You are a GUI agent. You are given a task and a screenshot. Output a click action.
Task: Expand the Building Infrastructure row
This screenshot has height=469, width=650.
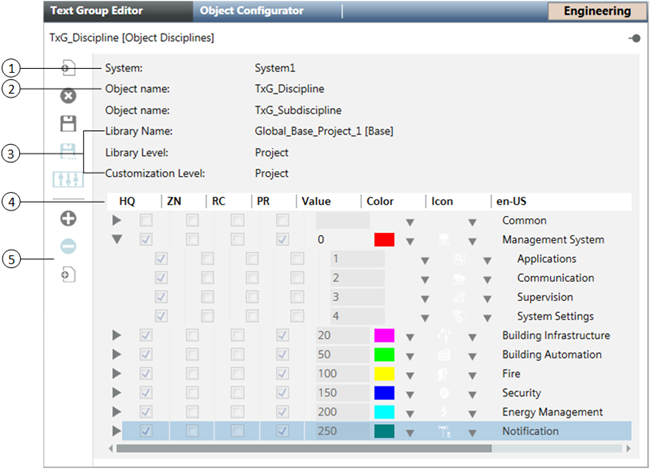(118, 336)
